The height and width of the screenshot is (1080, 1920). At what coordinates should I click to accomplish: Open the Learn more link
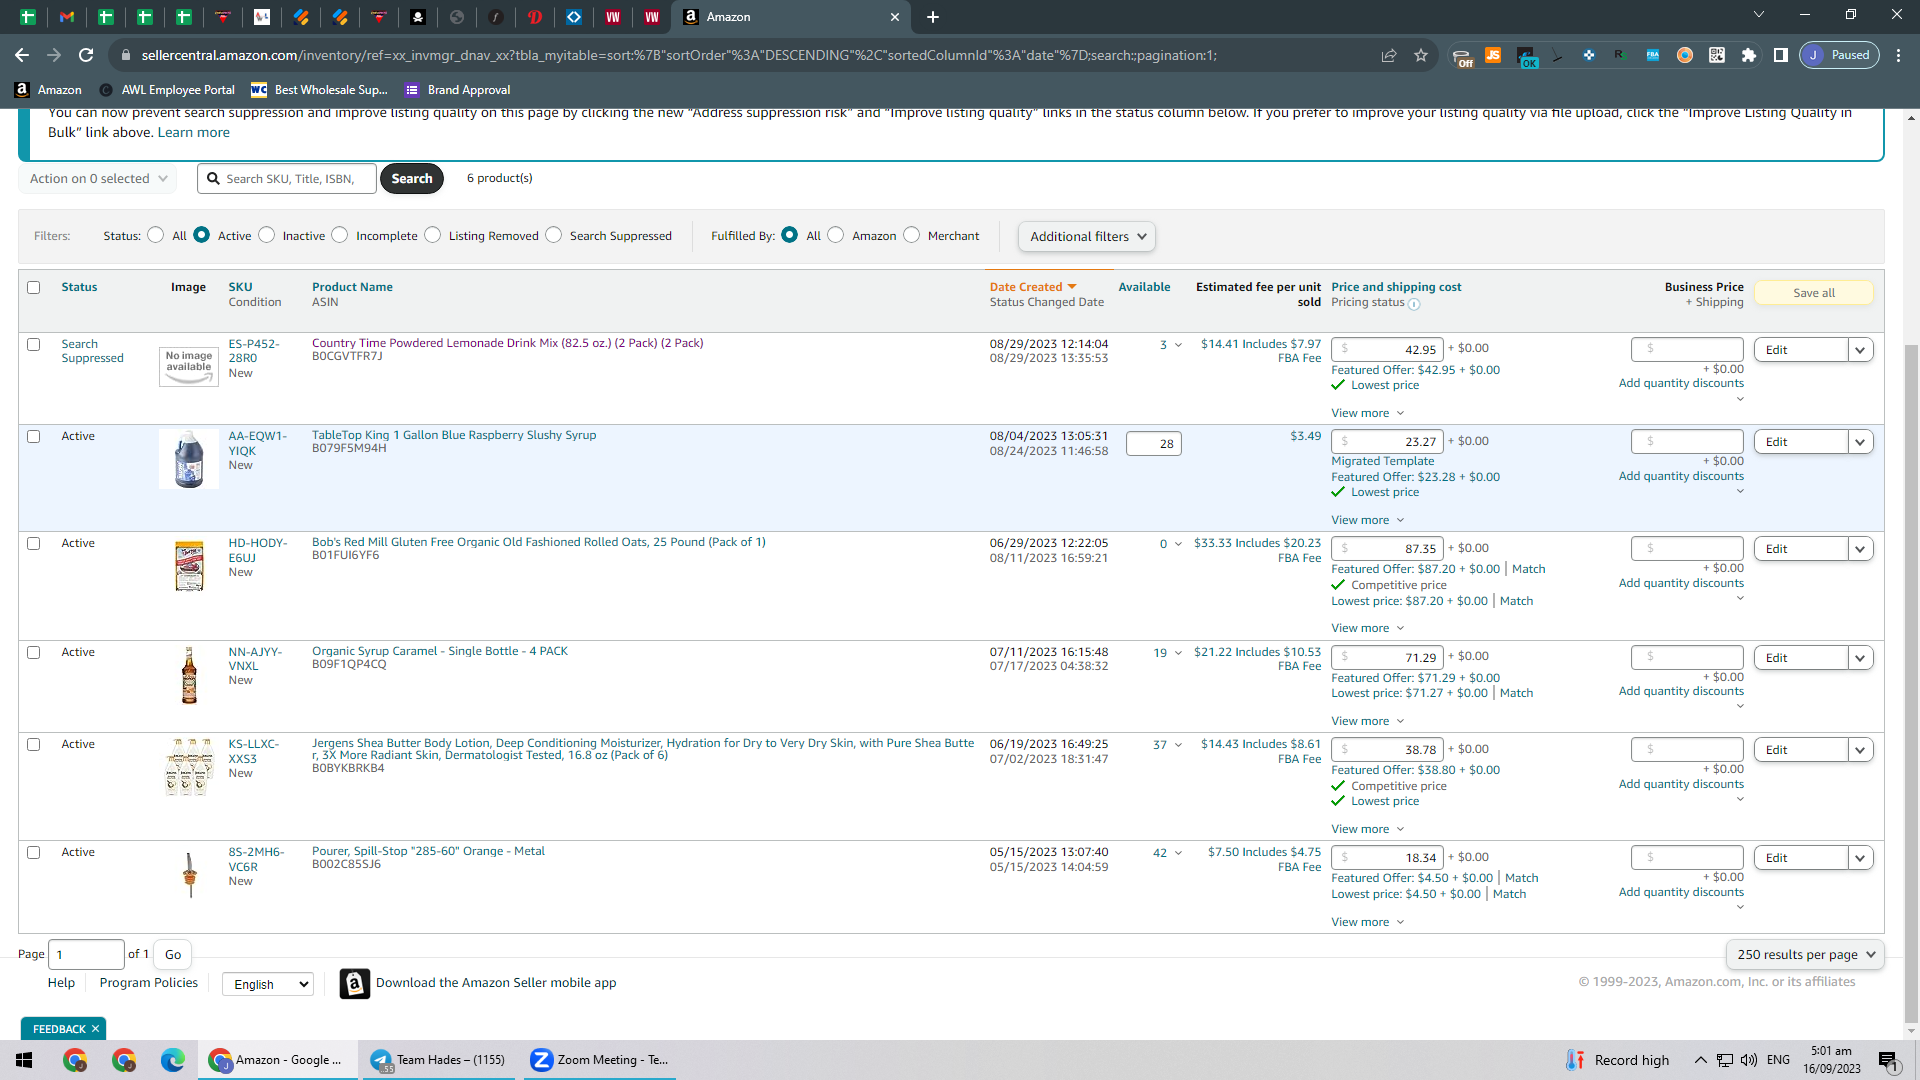click(x=193, y=133)
